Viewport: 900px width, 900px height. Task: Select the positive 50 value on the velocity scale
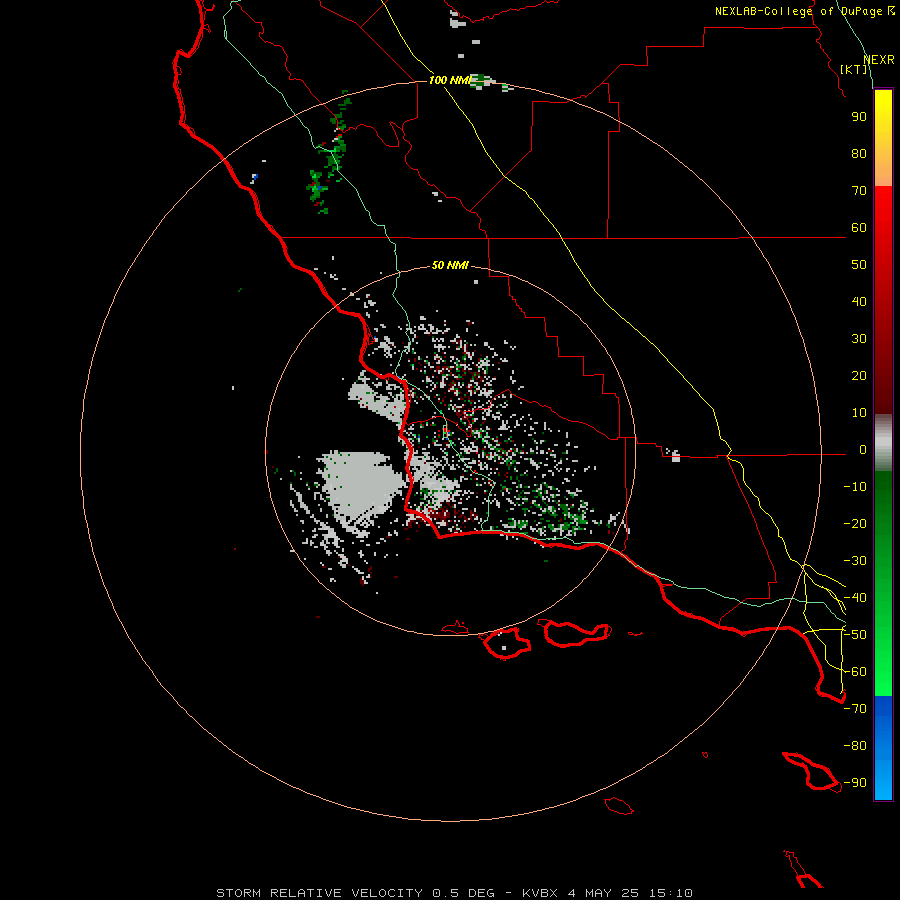(x=859, y=265)
